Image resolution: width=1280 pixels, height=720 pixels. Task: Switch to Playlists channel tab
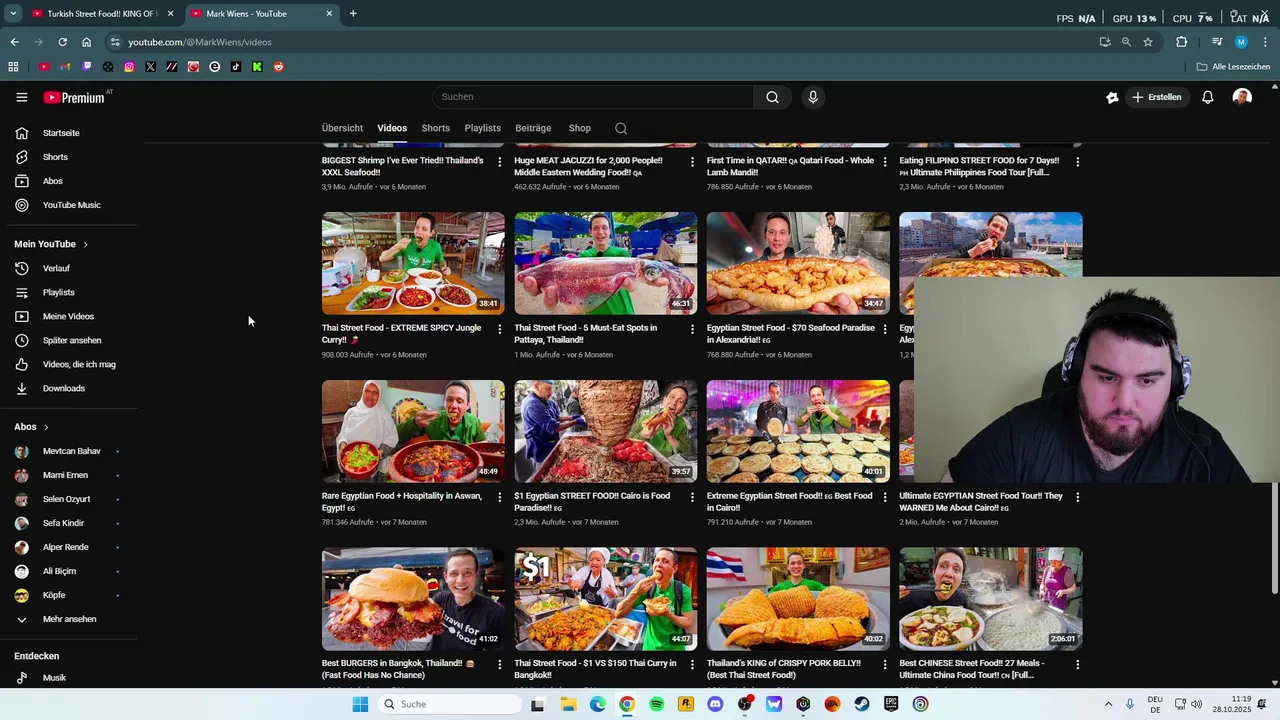click(x=482, y=128)
